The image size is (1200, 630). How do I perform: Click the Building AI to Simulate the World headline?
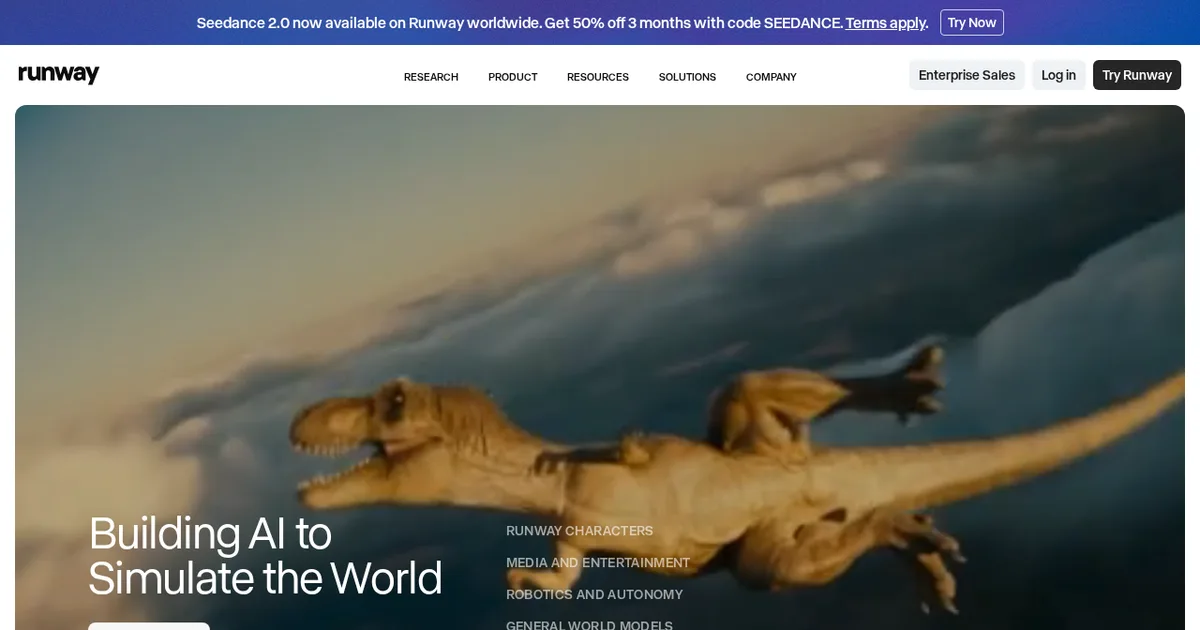point(265,555)
